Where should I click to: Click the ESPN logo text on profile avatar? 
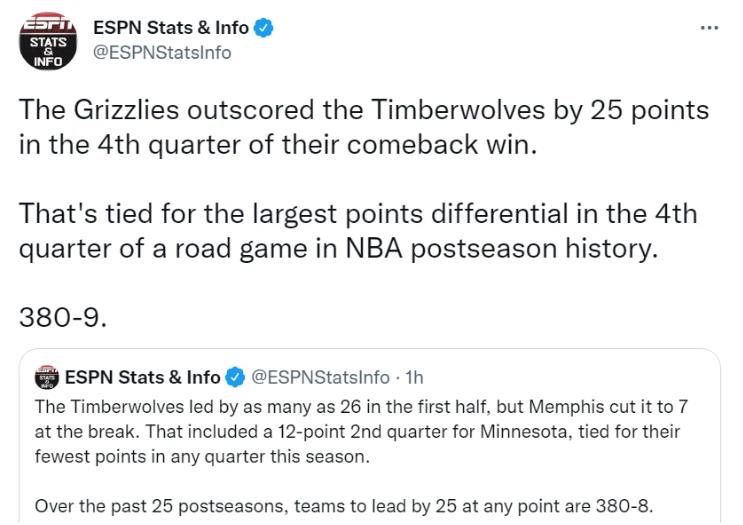(48, 24)
